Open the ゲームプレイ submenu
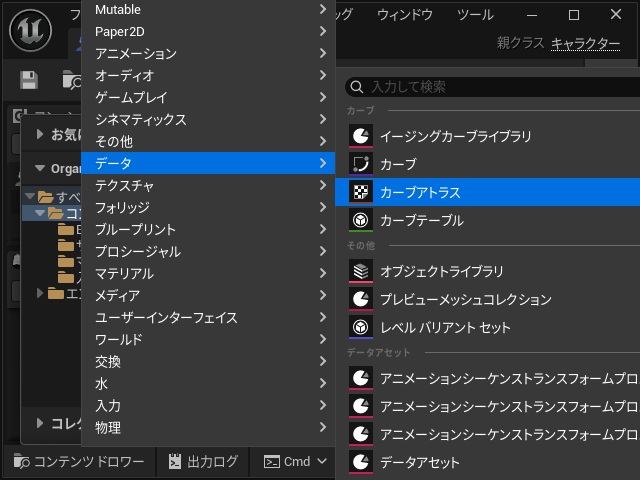 coord(208,98)
